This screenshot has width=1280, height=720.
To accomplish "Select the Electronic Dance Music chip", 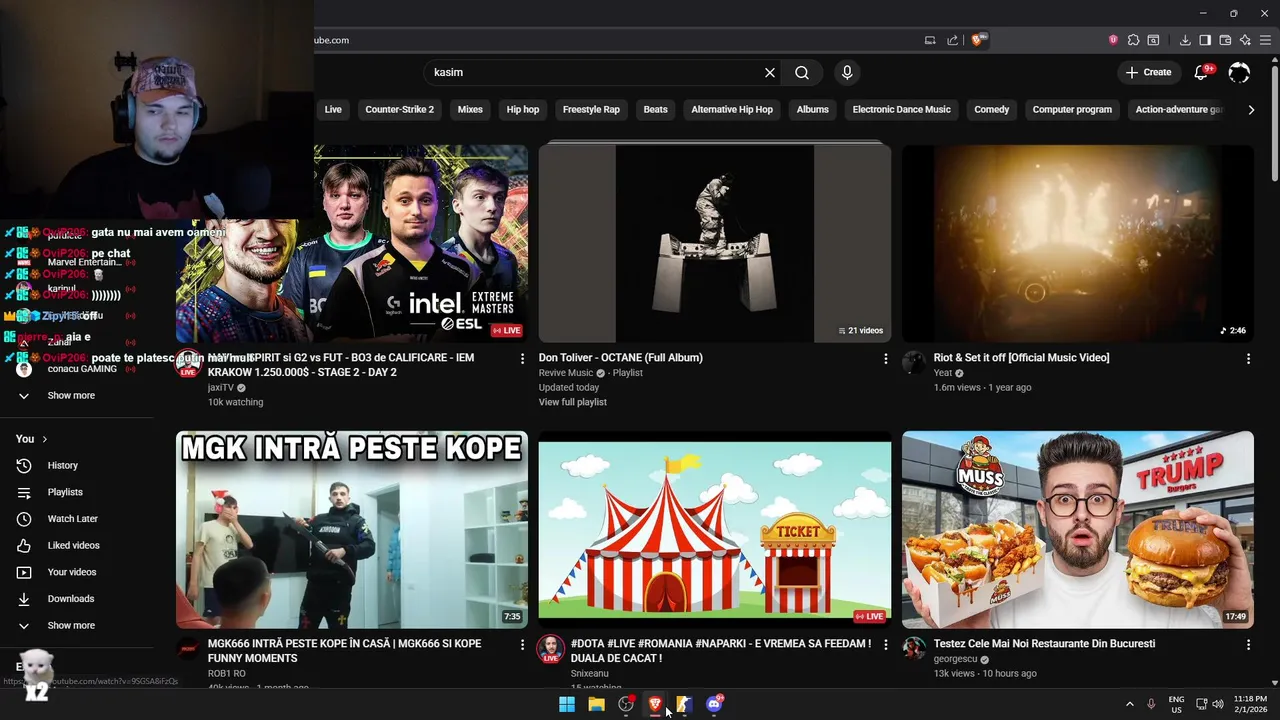I will (902, 110).
